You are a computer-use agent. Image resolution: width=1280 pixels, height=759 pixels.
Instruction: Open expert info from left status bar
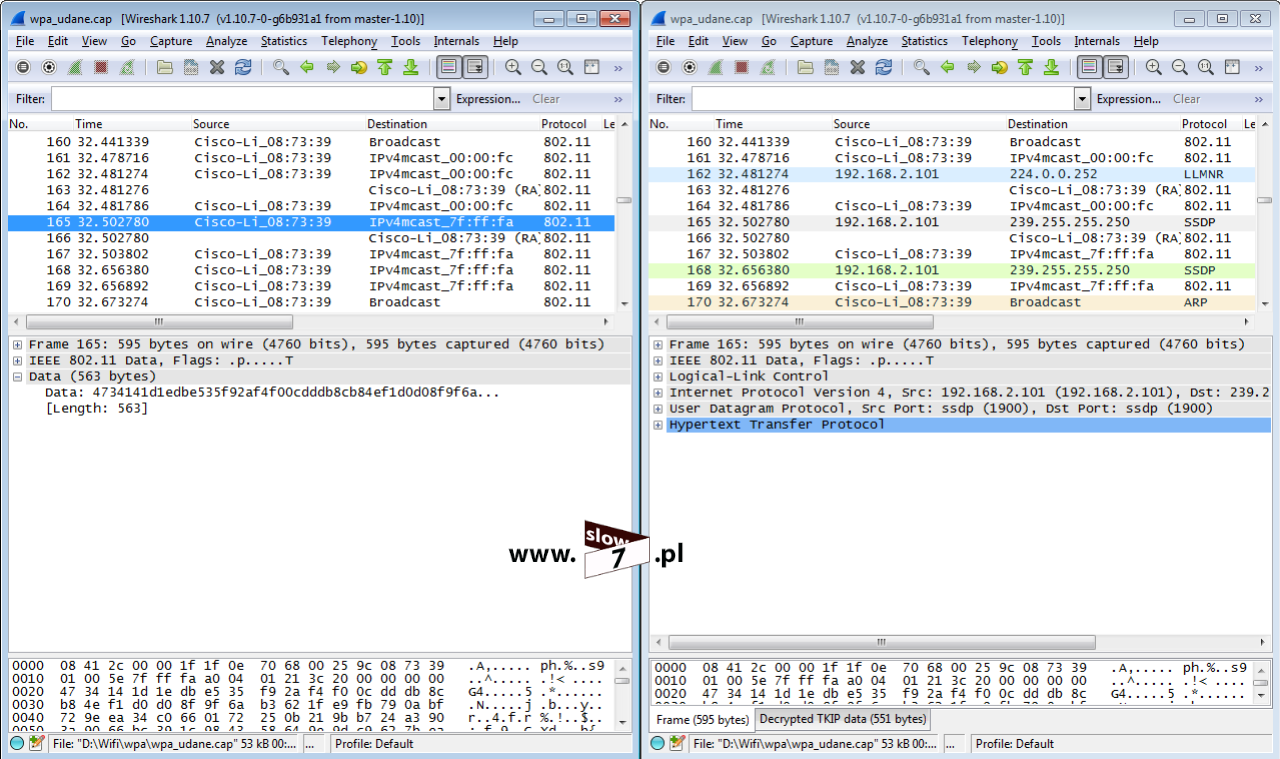pos(17,743)
